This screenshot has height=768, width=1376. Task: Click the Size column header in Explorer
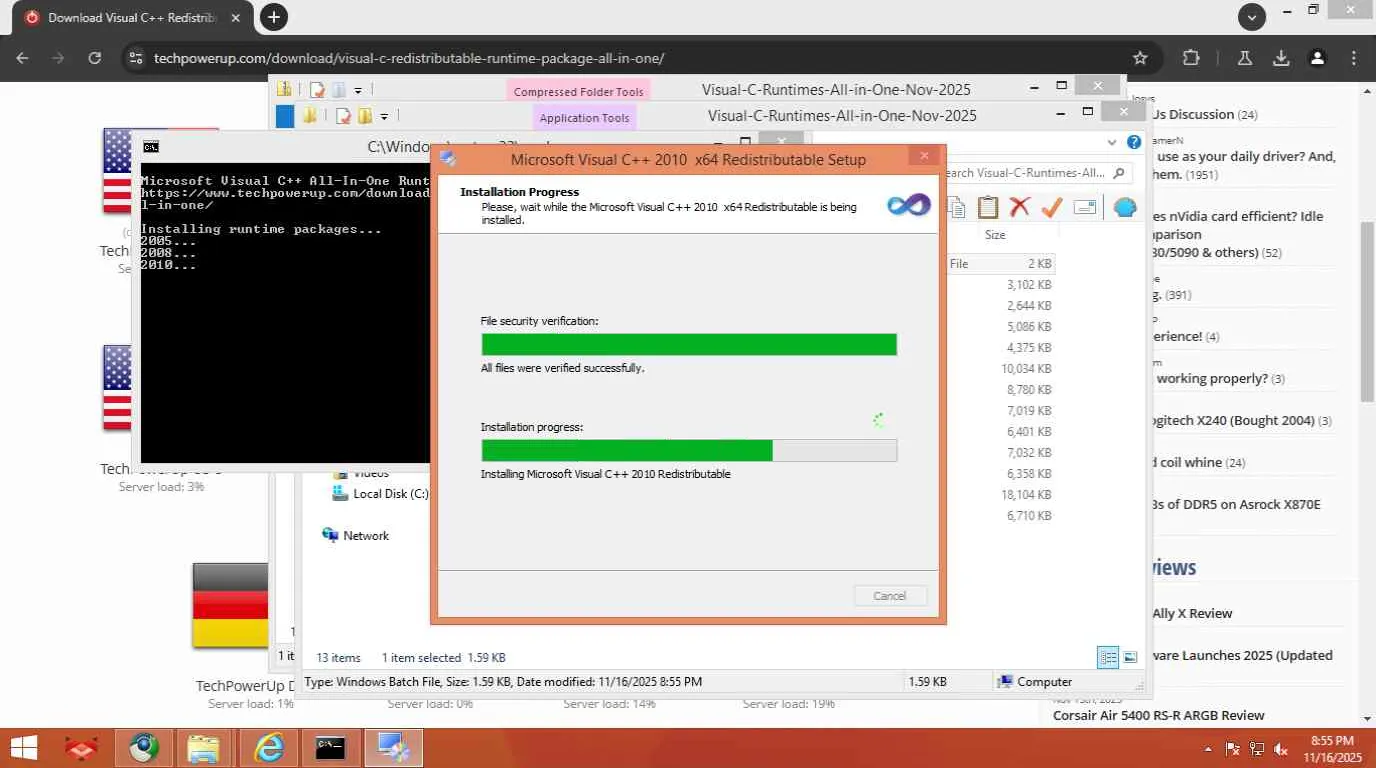995,235
